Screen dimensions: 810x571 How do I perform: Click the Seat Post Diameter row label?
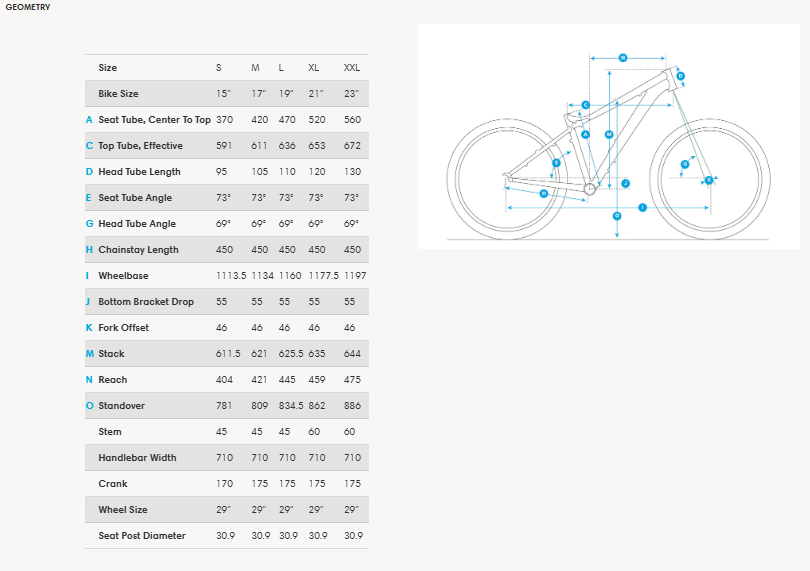click(x=142, y=536)
